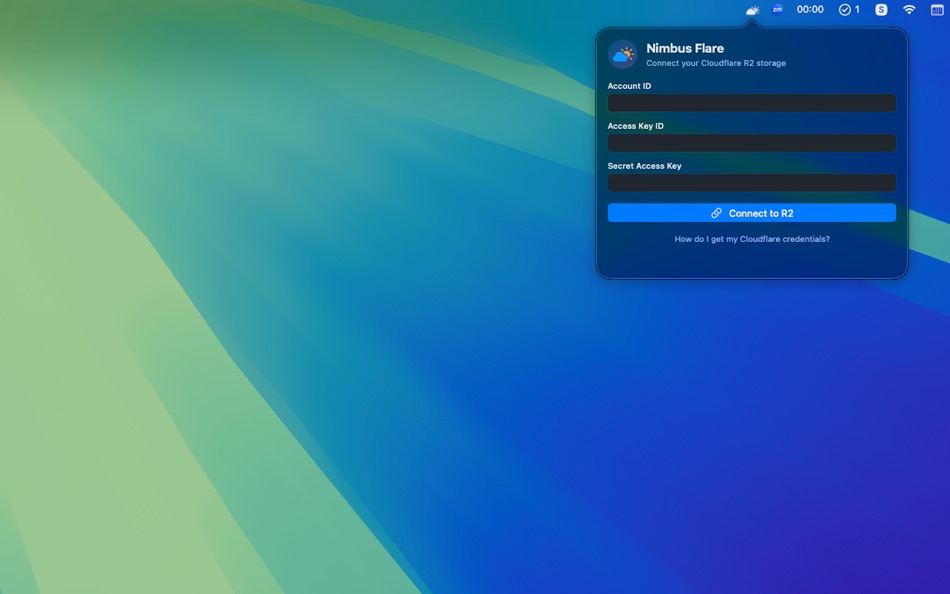Click the Account ID input field
Screen dimensions: 950x594
pos(752,103)
